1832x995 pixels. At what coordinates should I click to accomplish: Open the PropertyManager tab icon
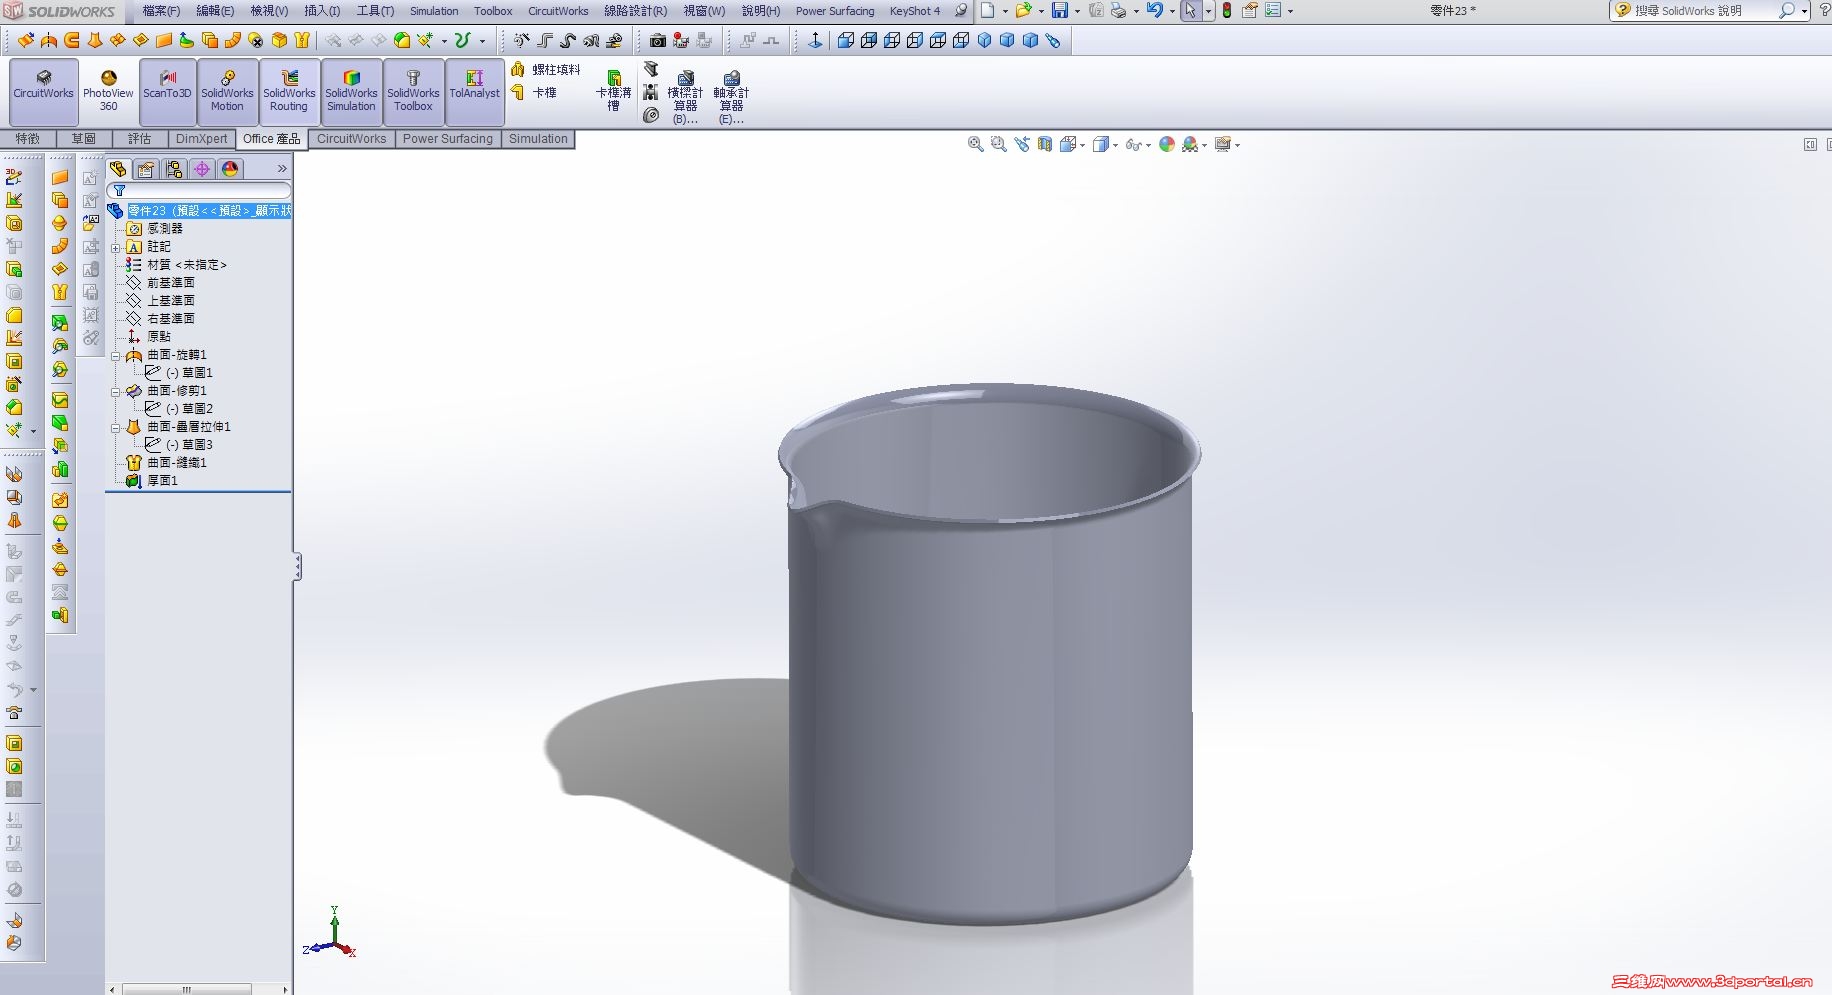[146, 169]
